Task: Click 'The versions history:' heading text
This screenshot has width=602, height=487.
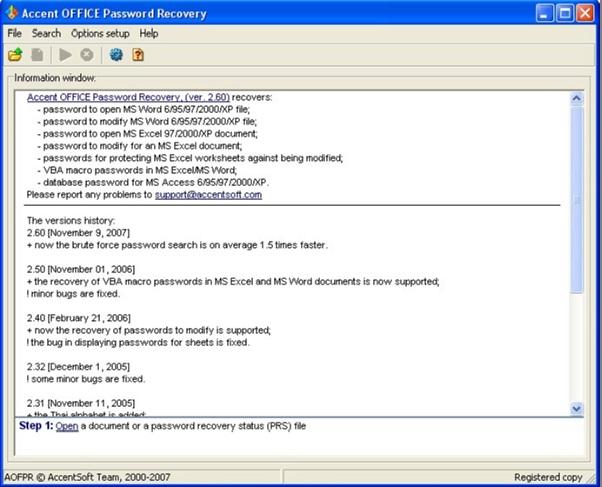Action: pyautogui.click(x=71, y=220)
